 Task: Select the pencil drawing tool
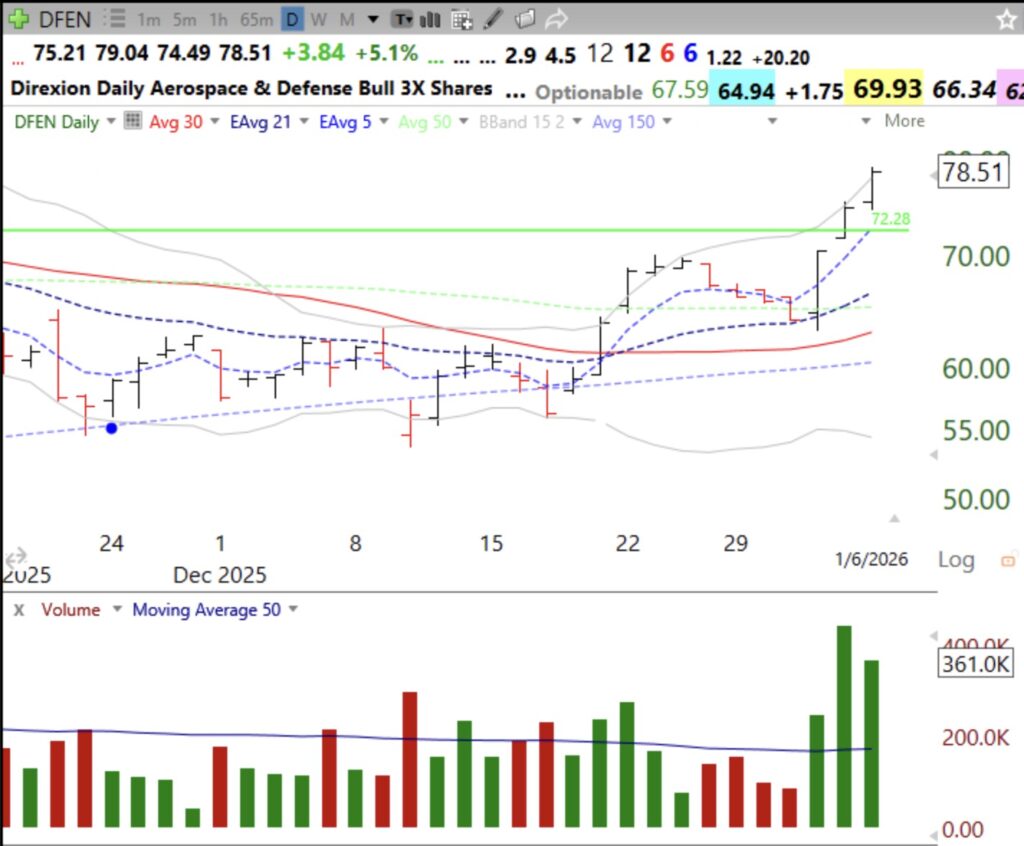point(492,19)
